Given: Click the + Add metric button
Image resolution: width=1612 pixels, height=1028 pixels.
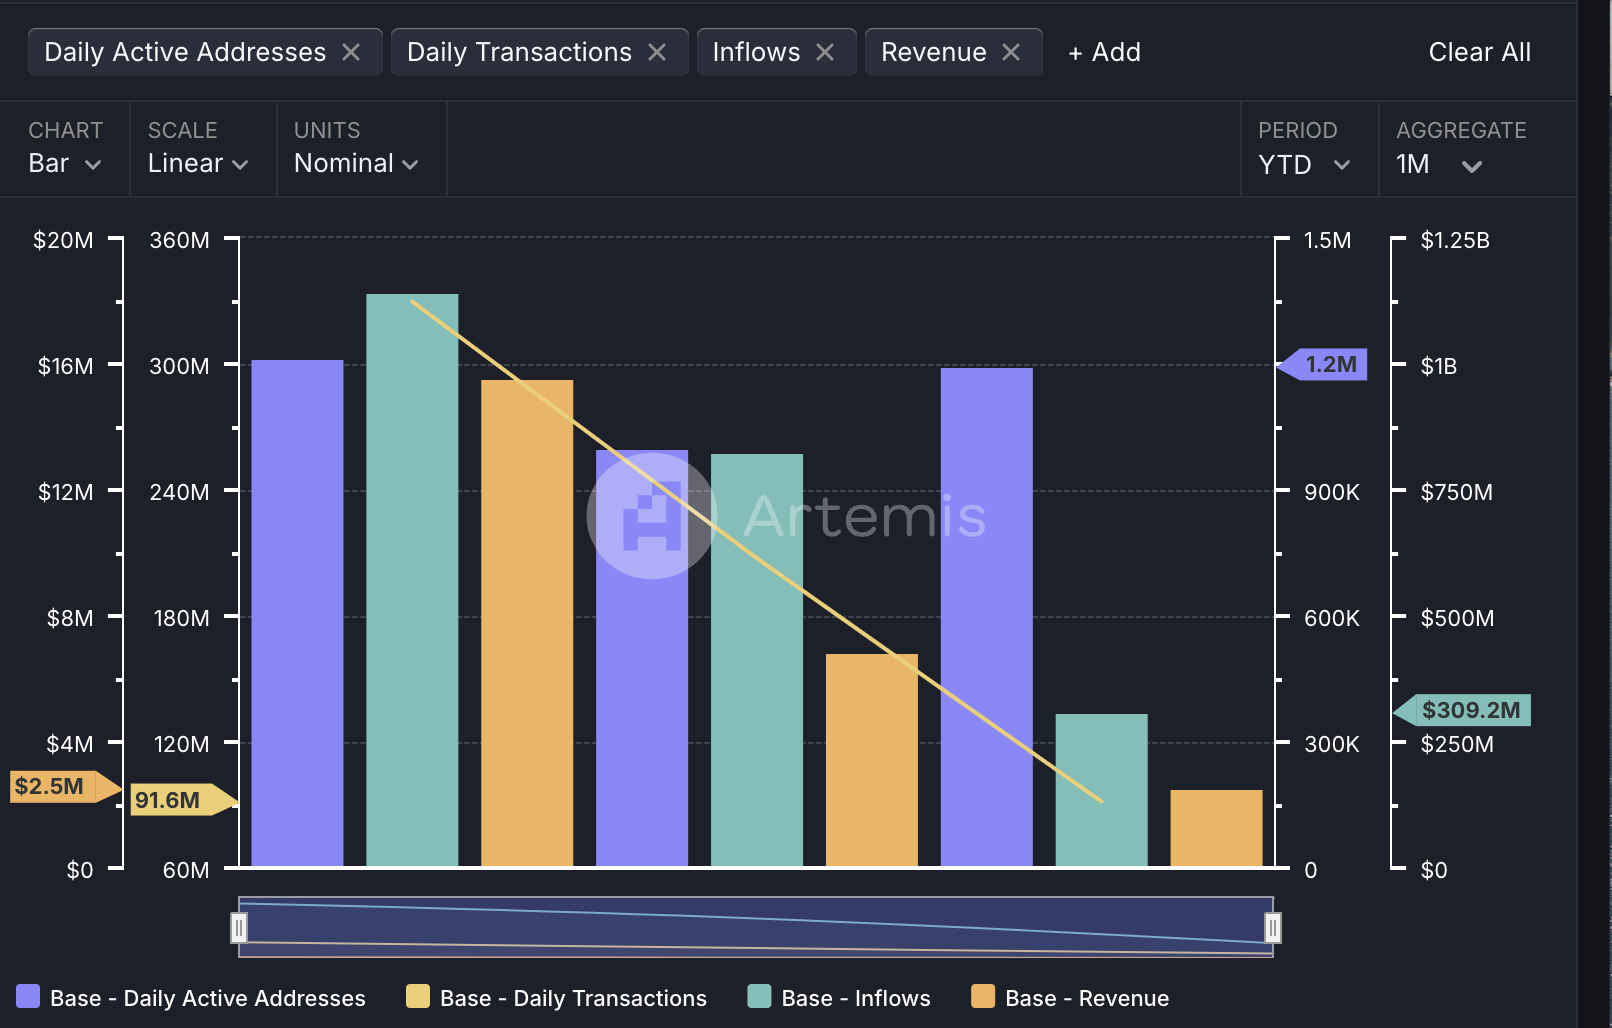Looking at the screenshot, I should [1104, 52].
